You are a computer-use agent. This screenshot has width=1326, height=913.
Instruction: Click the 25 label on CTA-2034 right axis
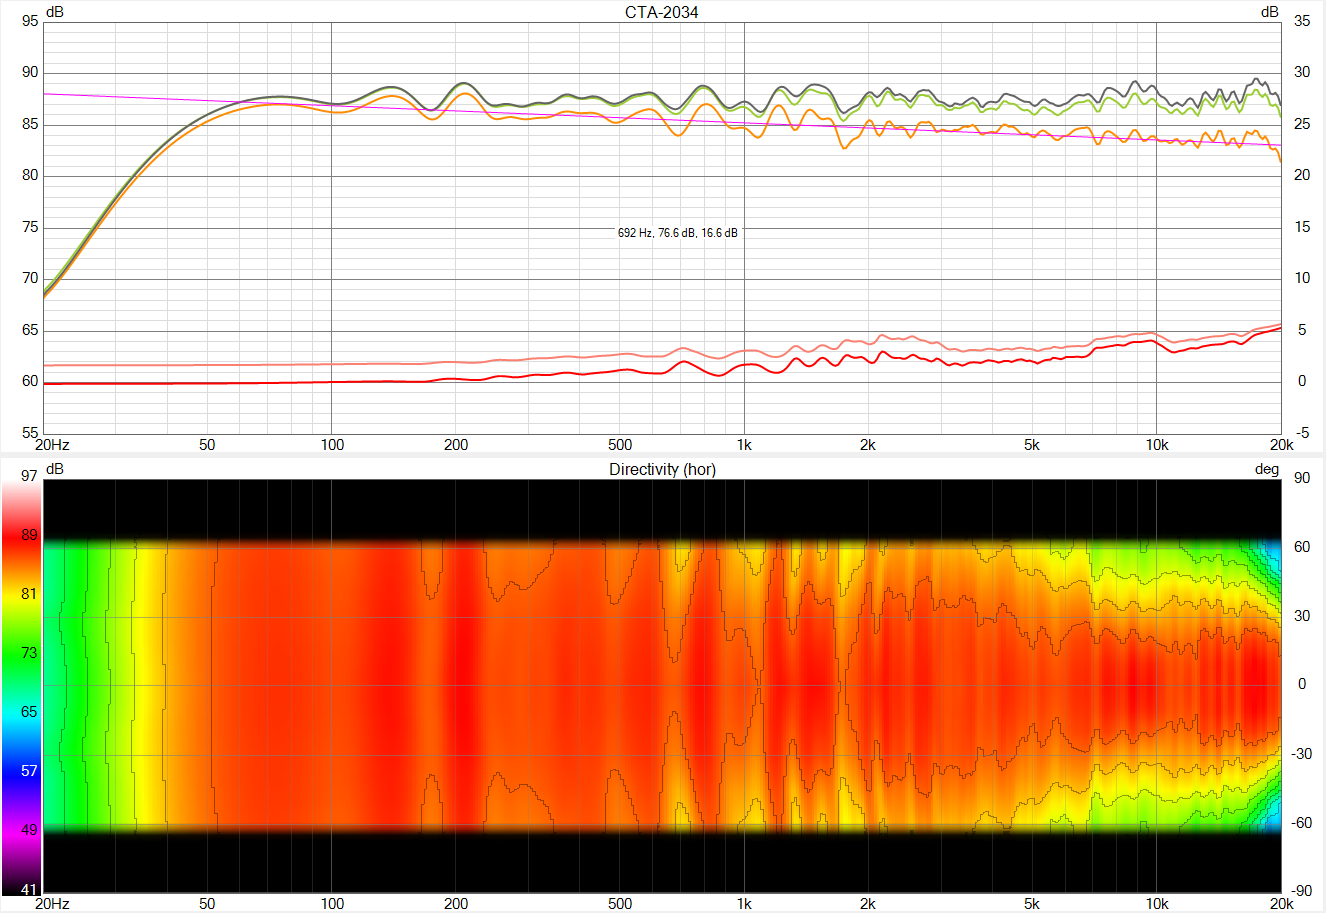click(x=1302, y=124)
